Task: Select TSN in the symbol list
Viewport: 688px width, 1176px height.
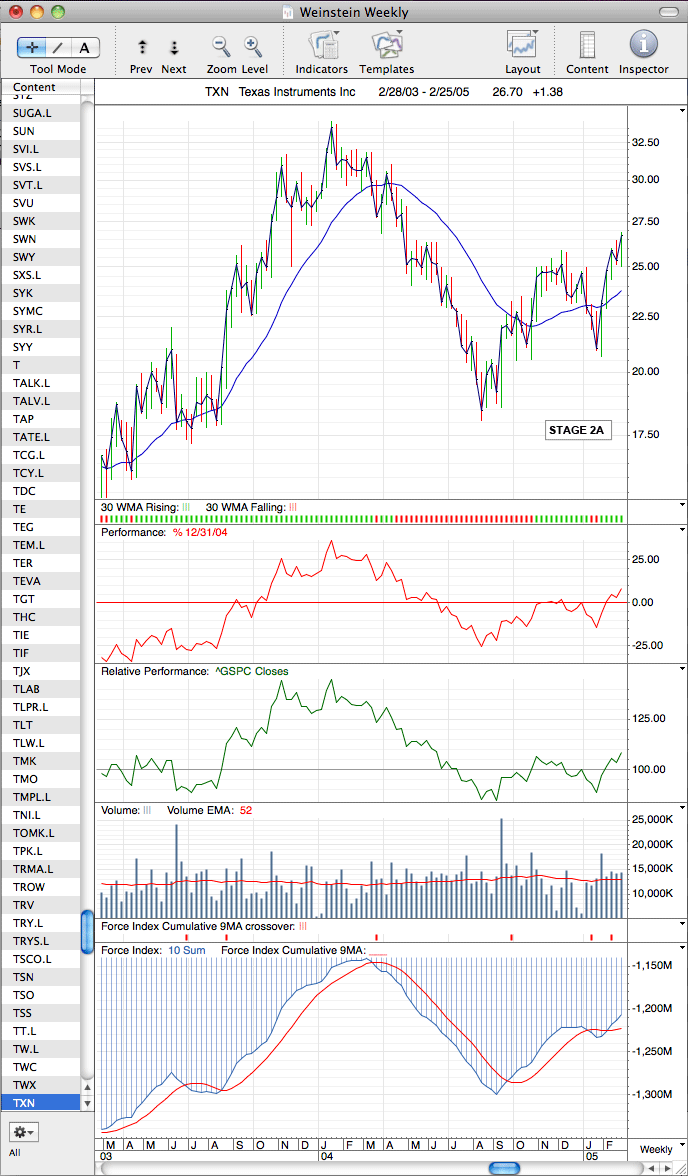Action: click(x=41, y=976)
